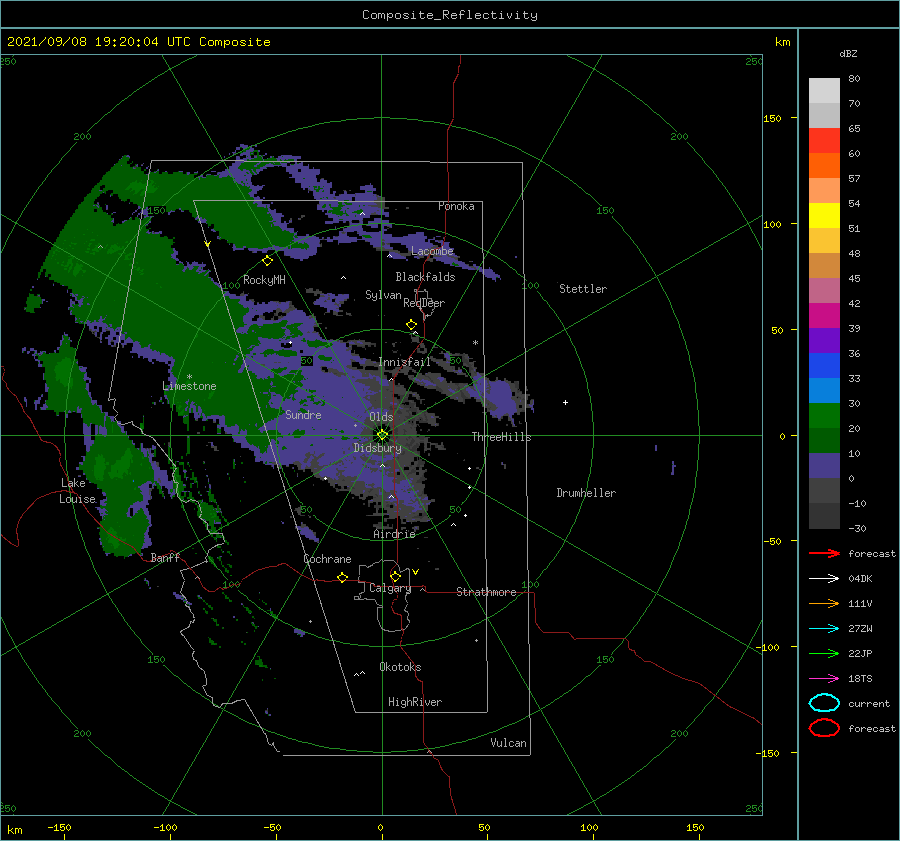Click the magenta swatch in dBZ legend
The image size is (900, 841).
point(824,315)
